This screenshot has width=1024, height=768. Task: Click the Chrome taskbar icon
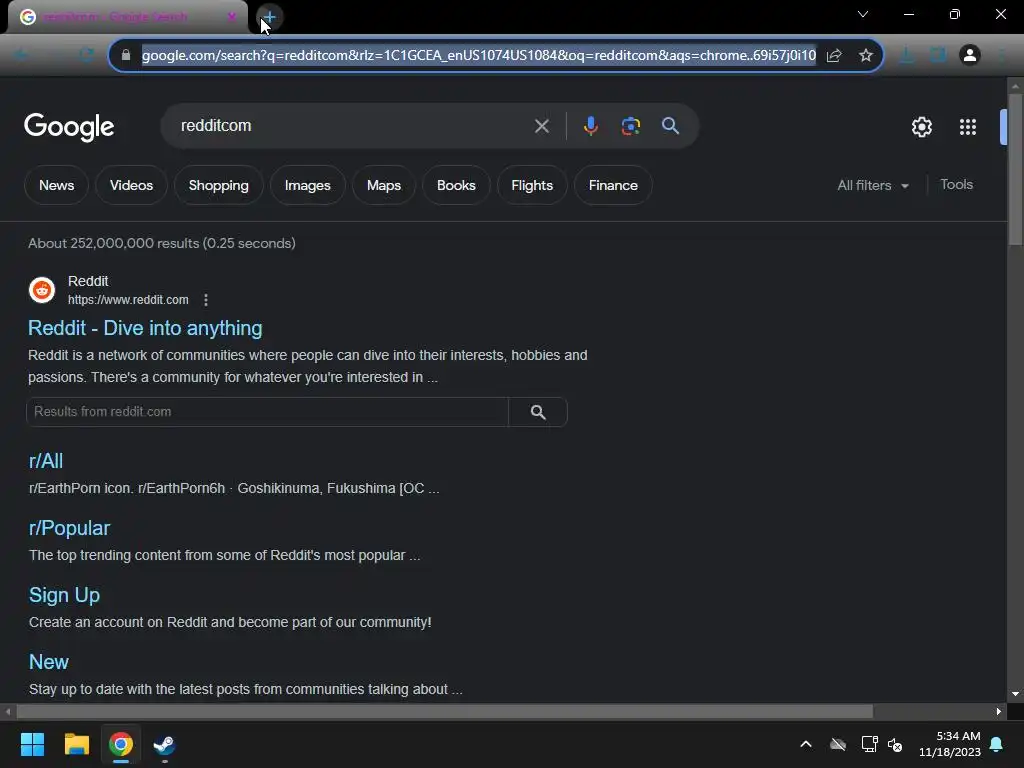click(x=121, y=744)
